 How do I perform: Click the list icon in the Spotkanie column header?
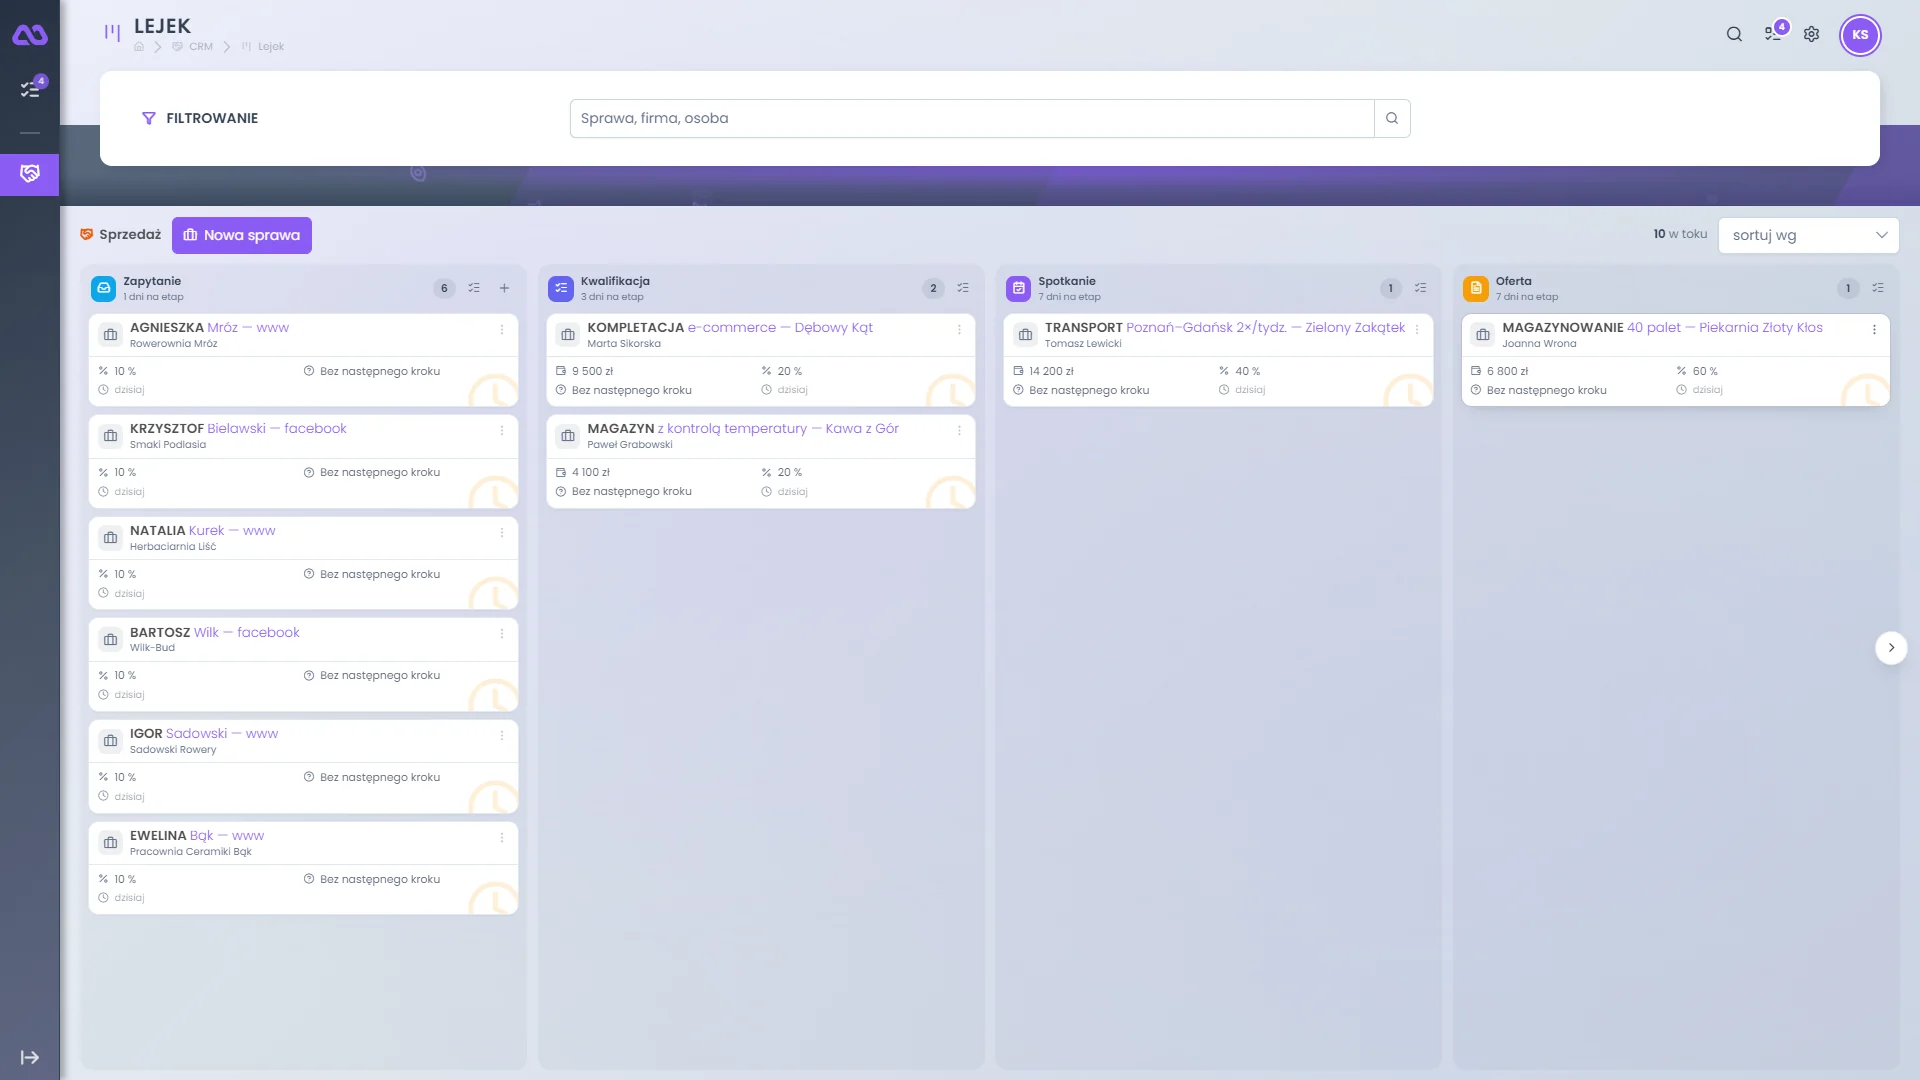[x=1421, y=288]
